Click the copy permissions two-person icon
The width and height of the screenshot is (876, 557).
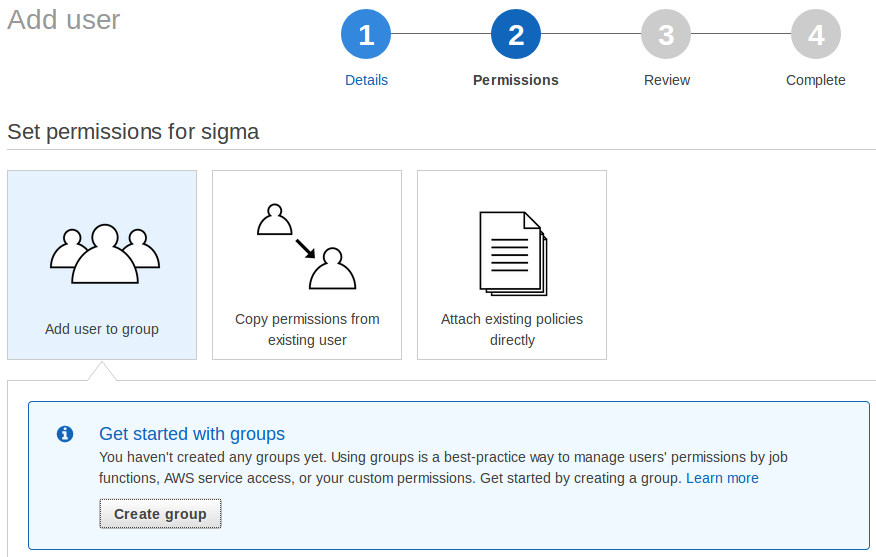click(307, 246)
